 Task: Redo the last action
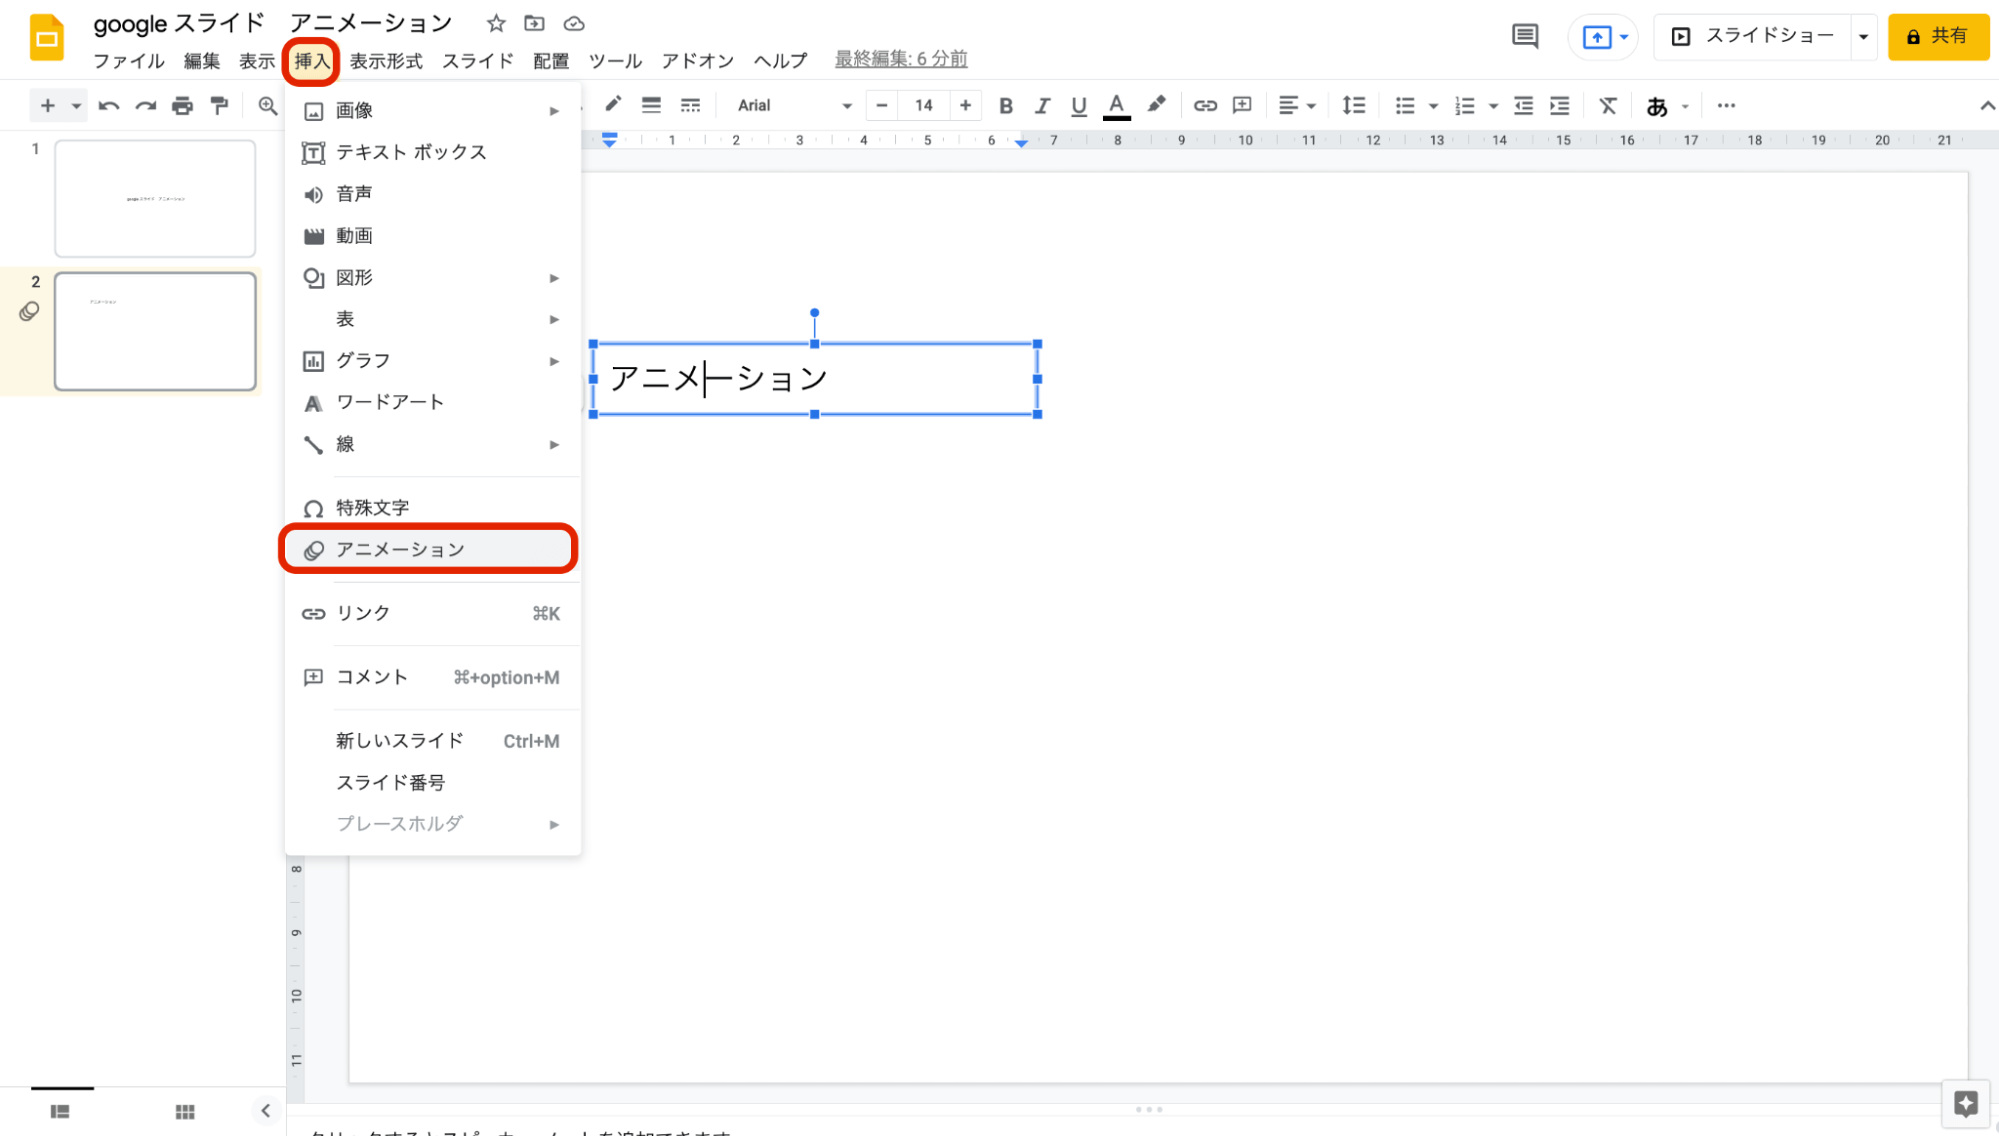146,105
